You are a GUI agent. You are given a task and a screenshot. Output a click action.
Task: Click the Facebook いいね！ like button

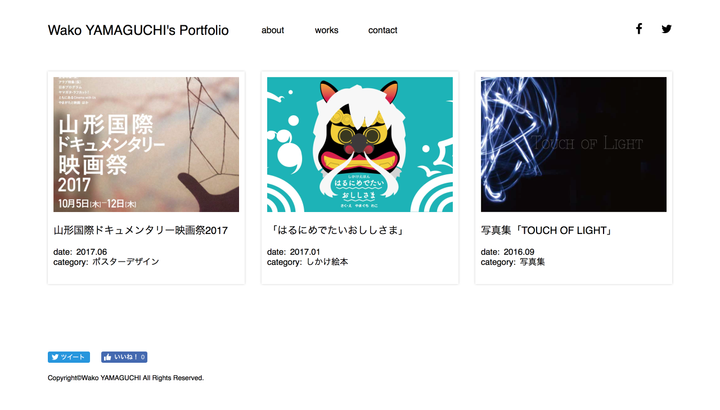[124, 357]
